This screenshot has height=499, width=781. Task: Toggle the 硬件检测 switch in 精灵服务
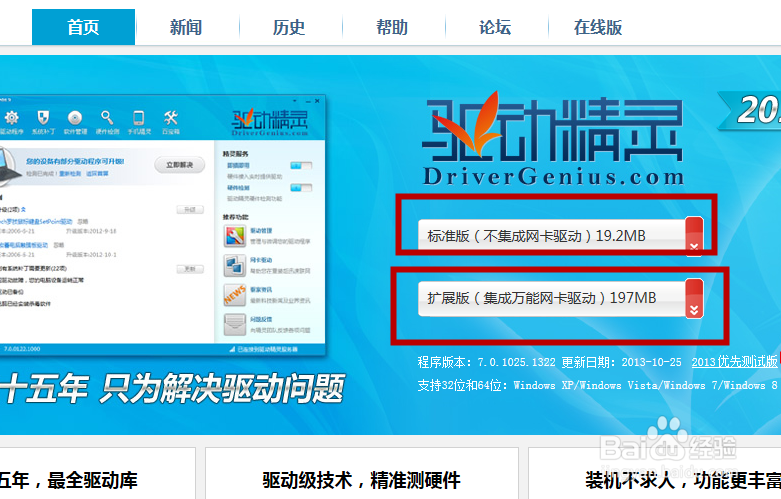(x=301, y=188)
